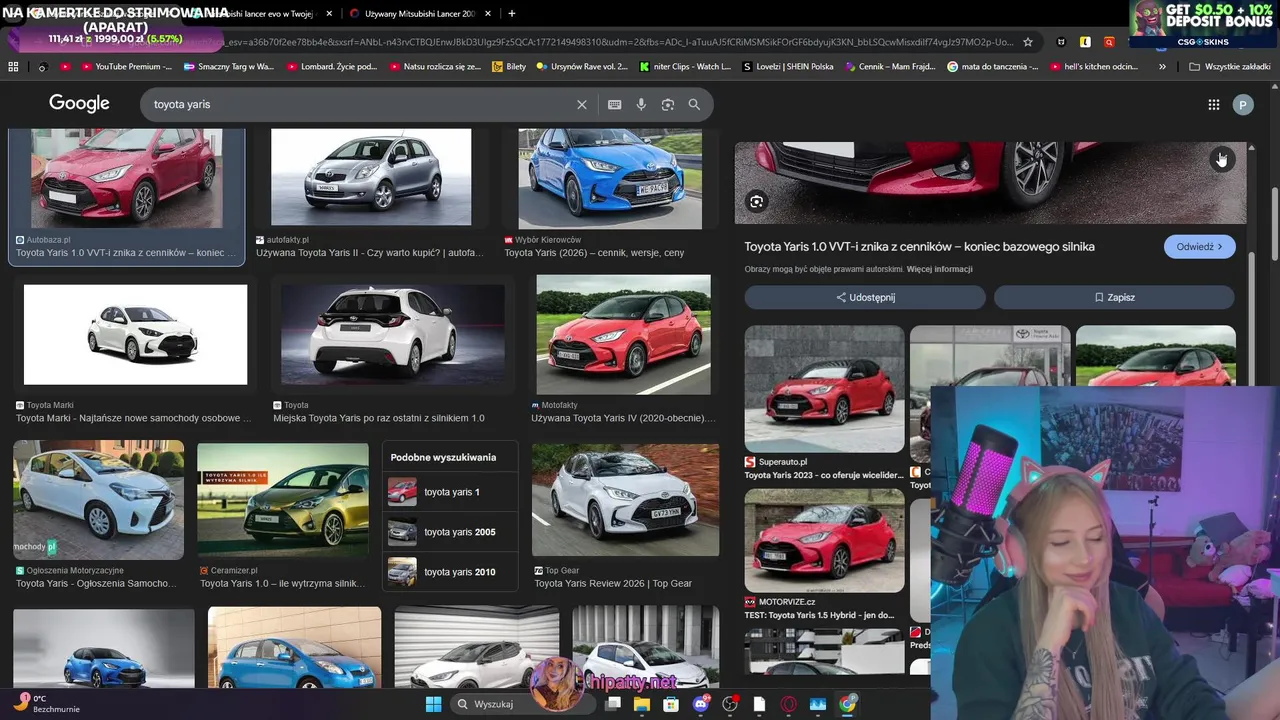Open Discord from the taskbar
The height and width of the screenshot is (720, 1280).
tap(701, 704)
